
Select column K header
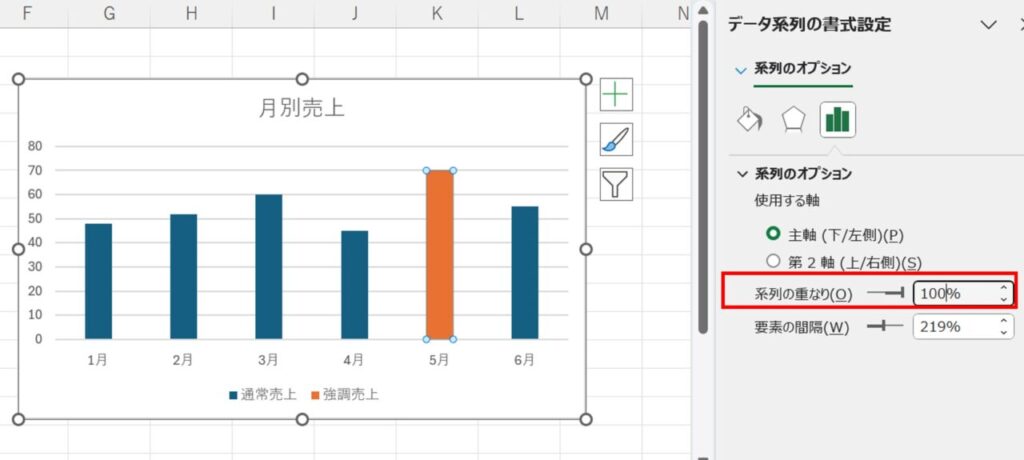tap(437, 13)
